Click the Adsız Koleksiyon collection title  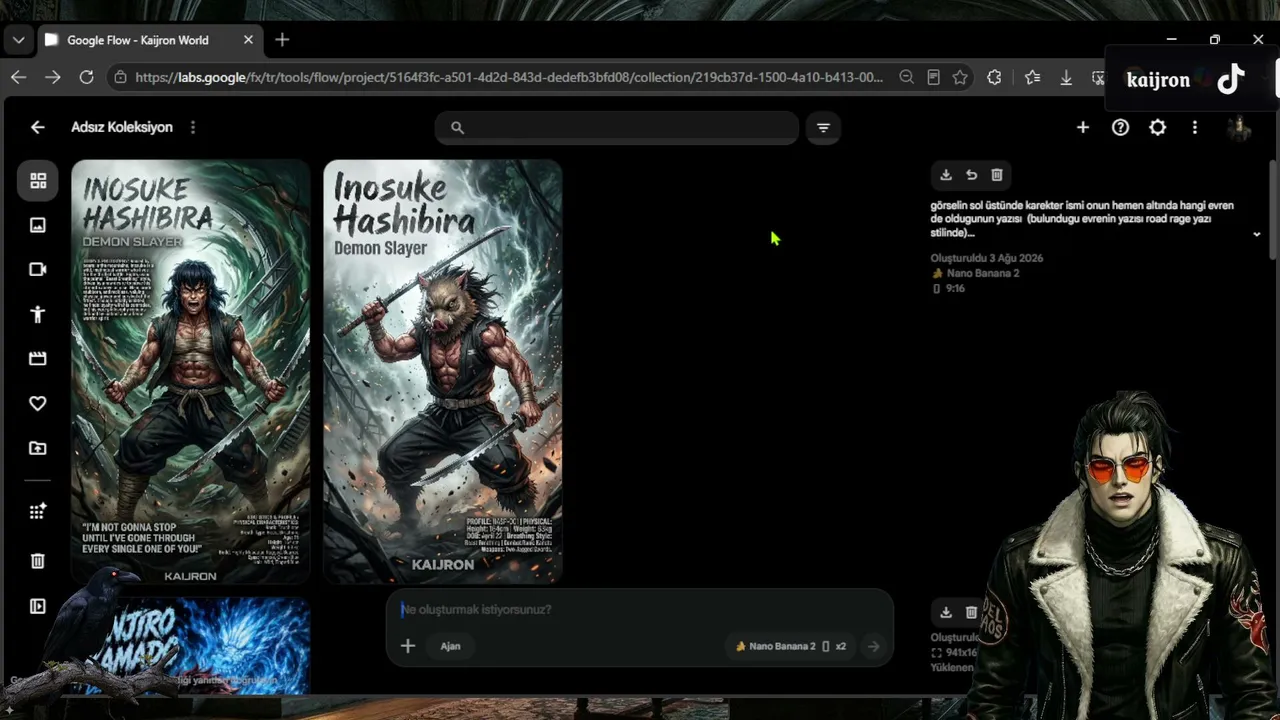[122, 127]
